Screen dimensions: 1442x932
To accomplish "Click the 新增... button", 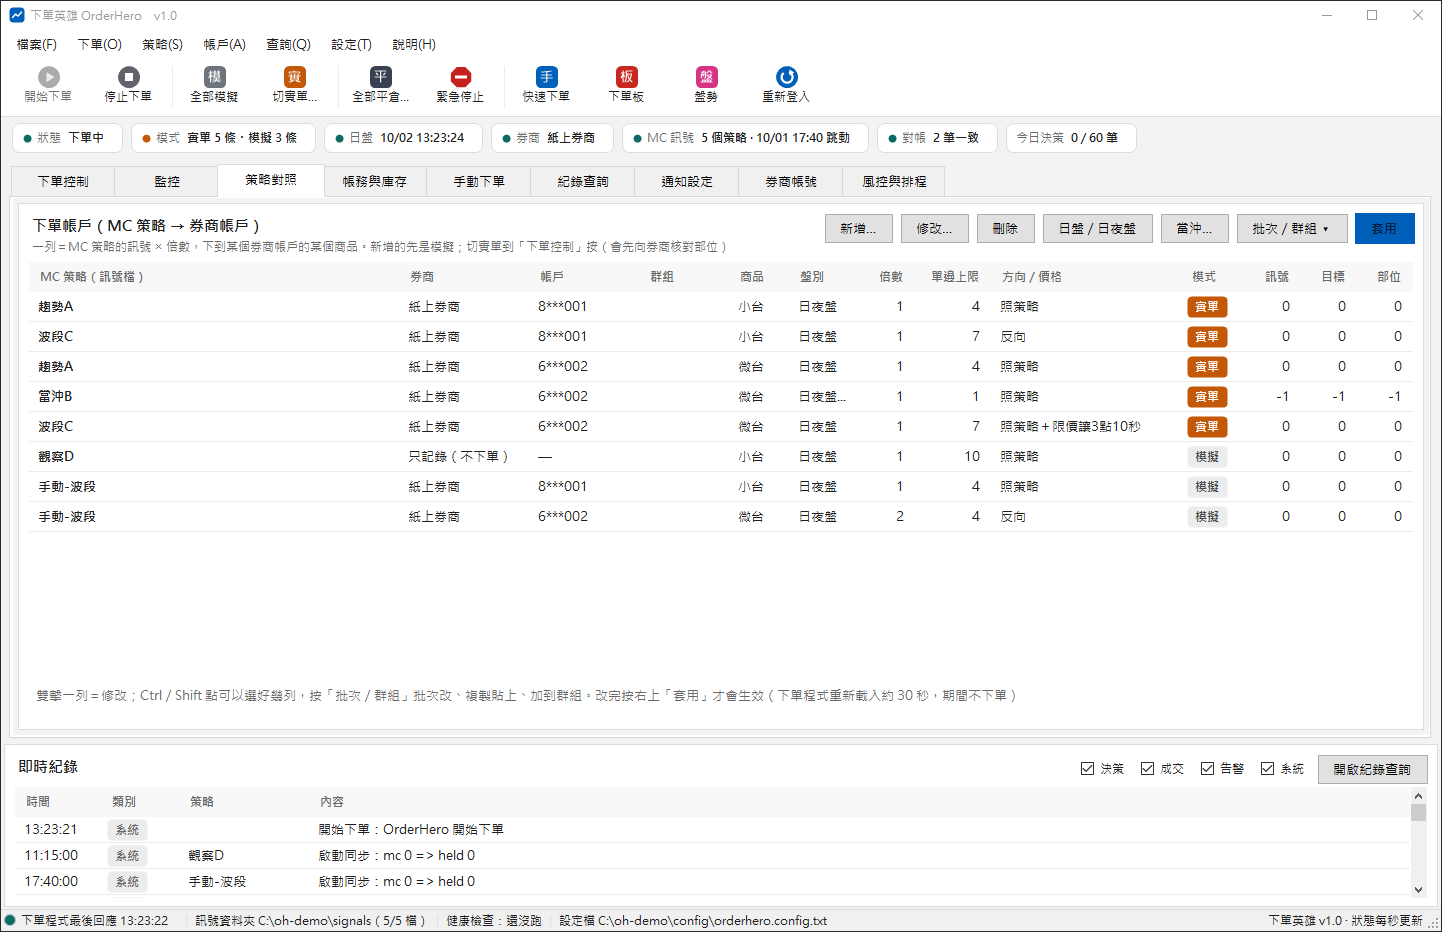I will 859,229.
